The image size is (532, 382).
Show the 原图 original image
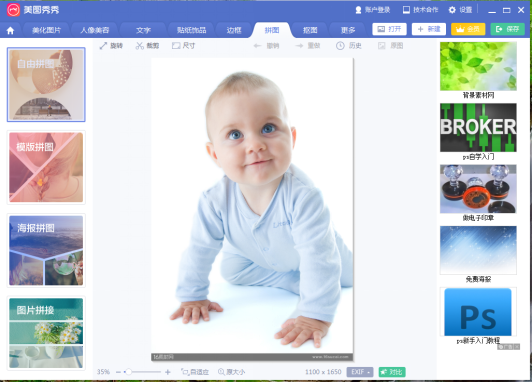click(x=391, y=45)
